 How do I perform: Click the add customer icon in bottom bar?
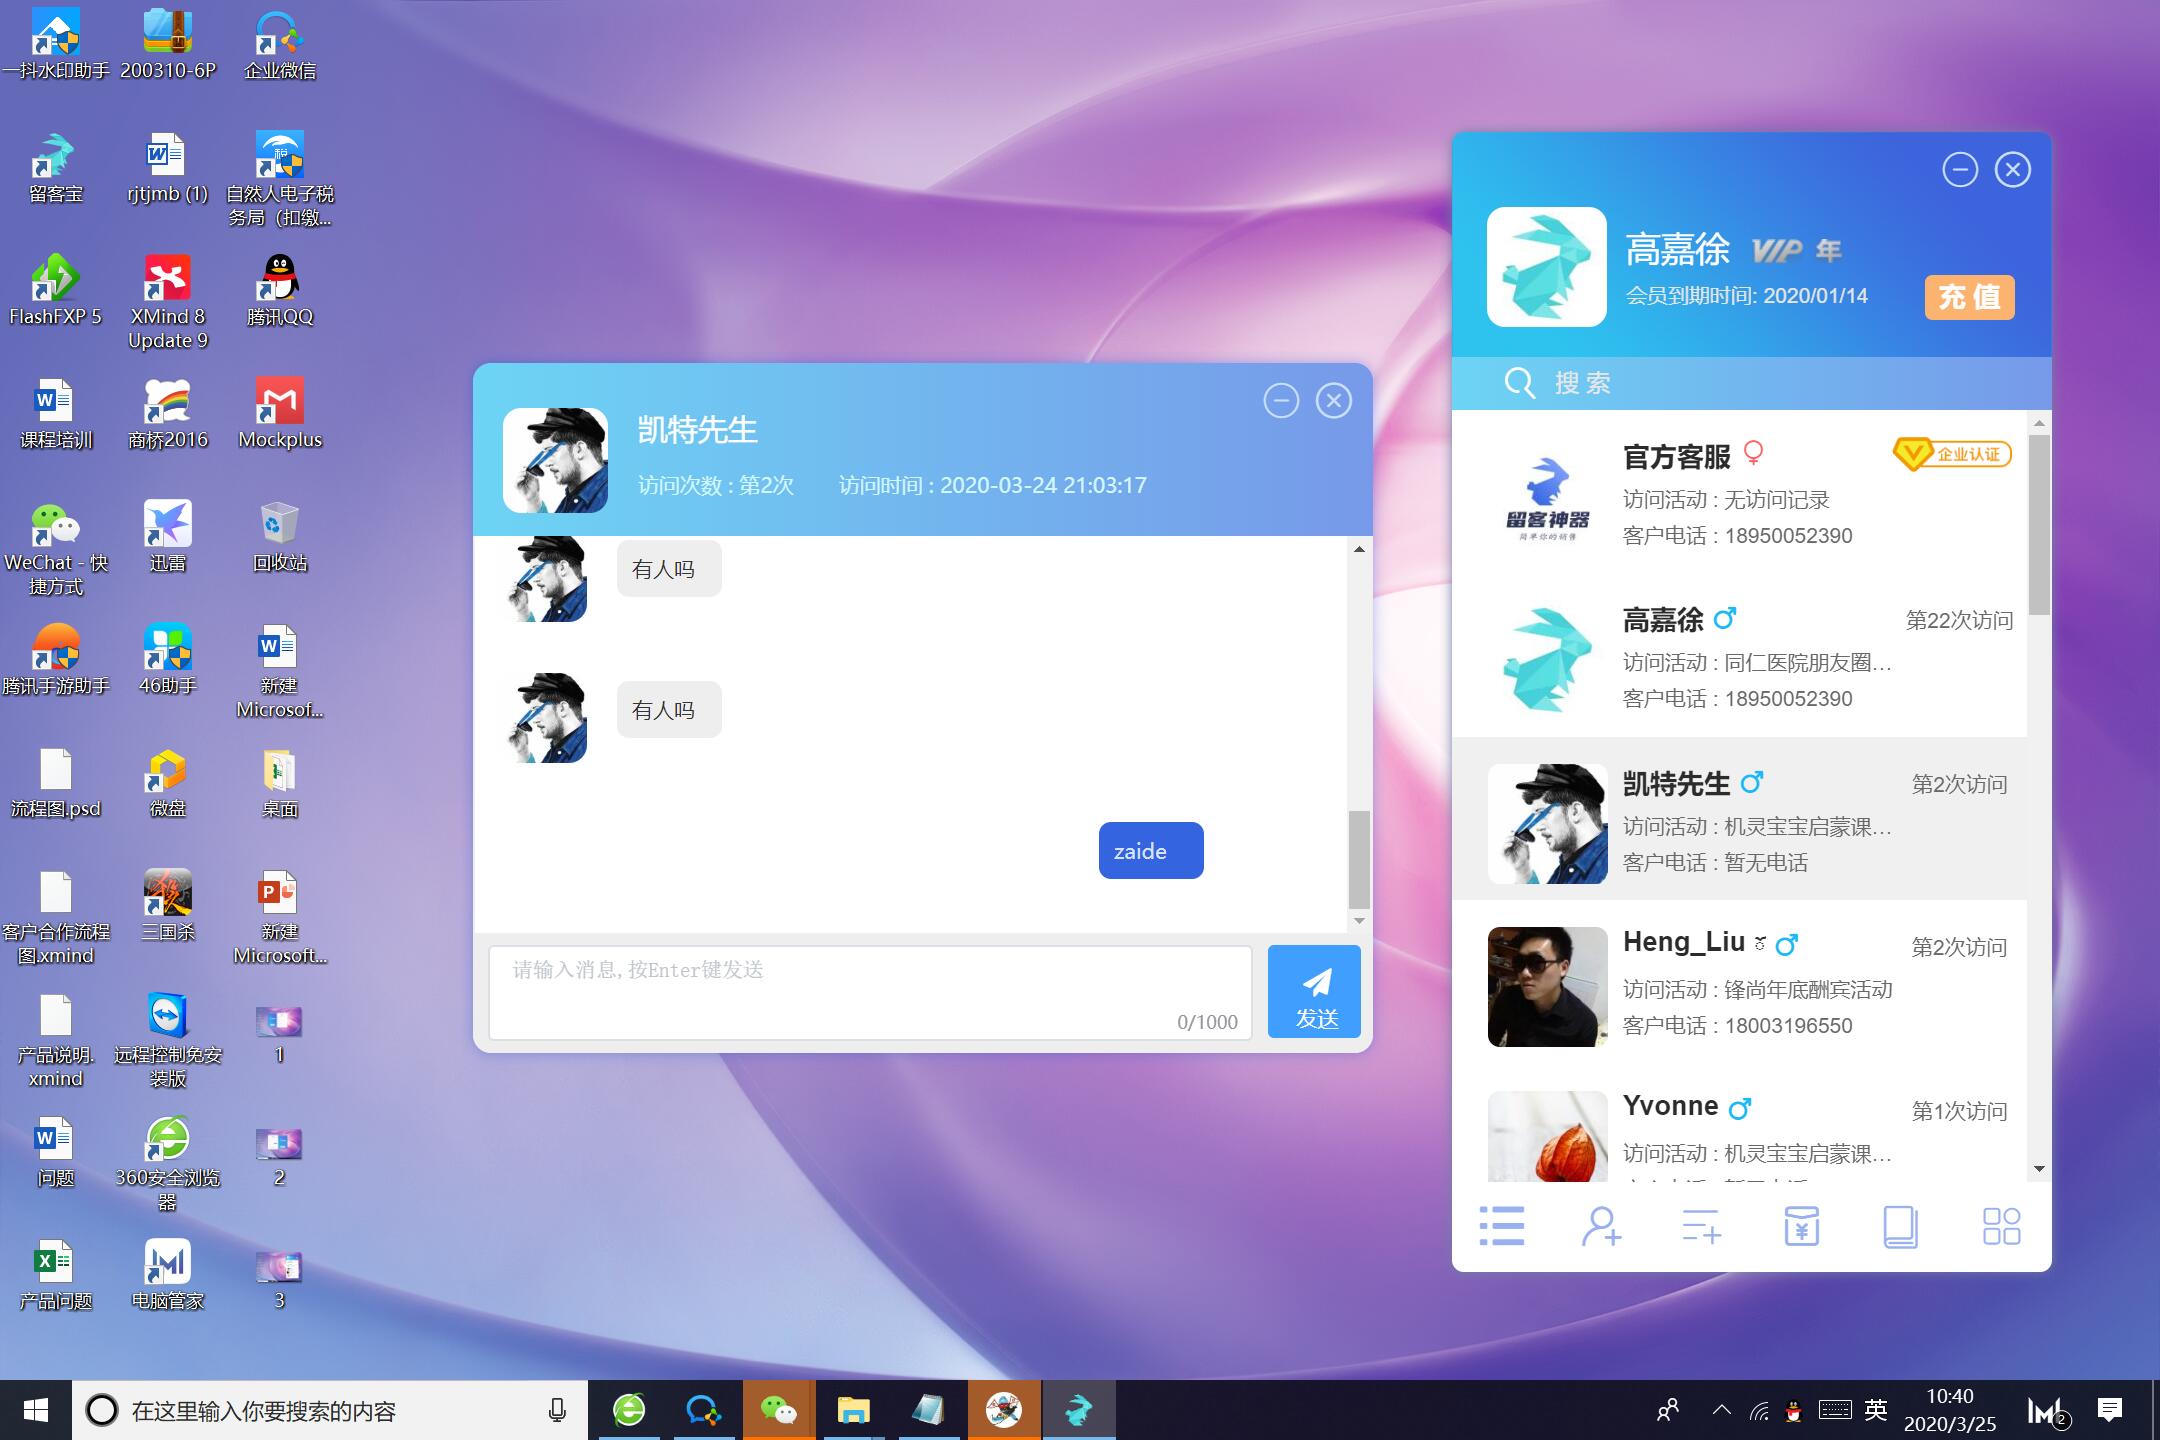coord(1601,1226)
